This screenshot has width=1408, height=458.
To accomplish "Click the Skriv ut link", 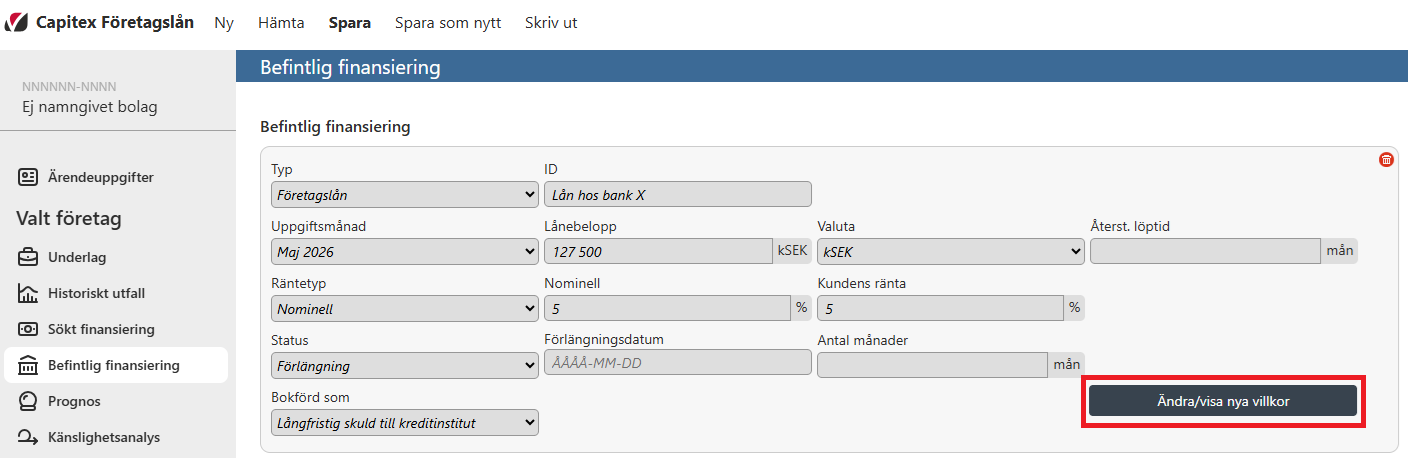I will (551, 22).
